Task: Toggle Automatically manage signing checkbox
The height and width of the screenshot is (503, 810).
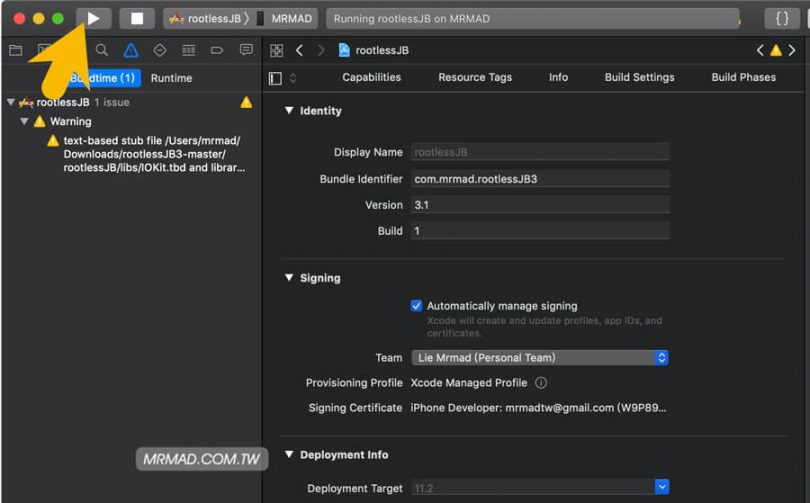Action: pos(416,306)
